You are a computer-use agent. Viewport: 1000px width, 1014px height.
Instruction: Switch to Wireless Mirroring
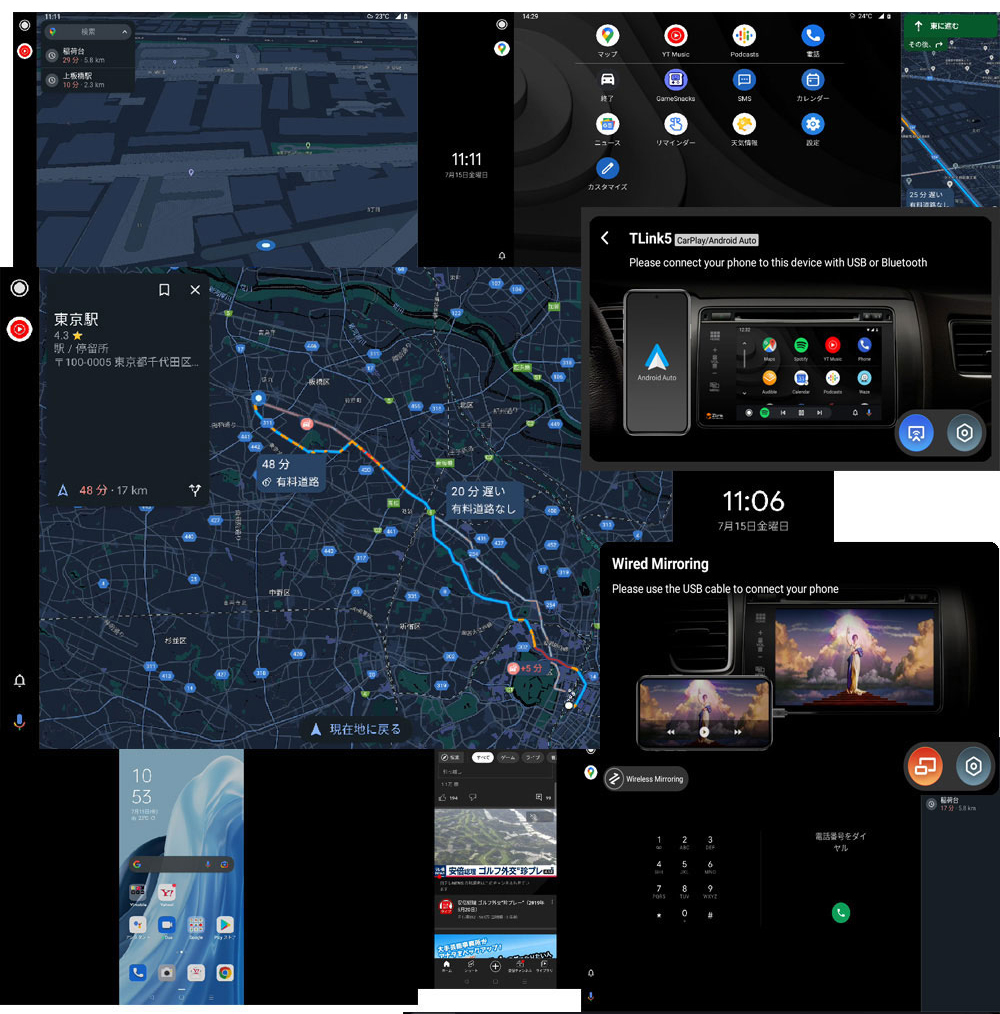click(x=646, y=779)
